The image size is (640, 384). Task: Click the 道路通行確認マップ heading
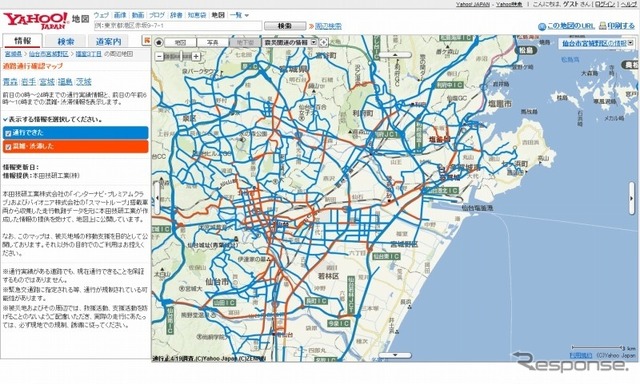33,66
